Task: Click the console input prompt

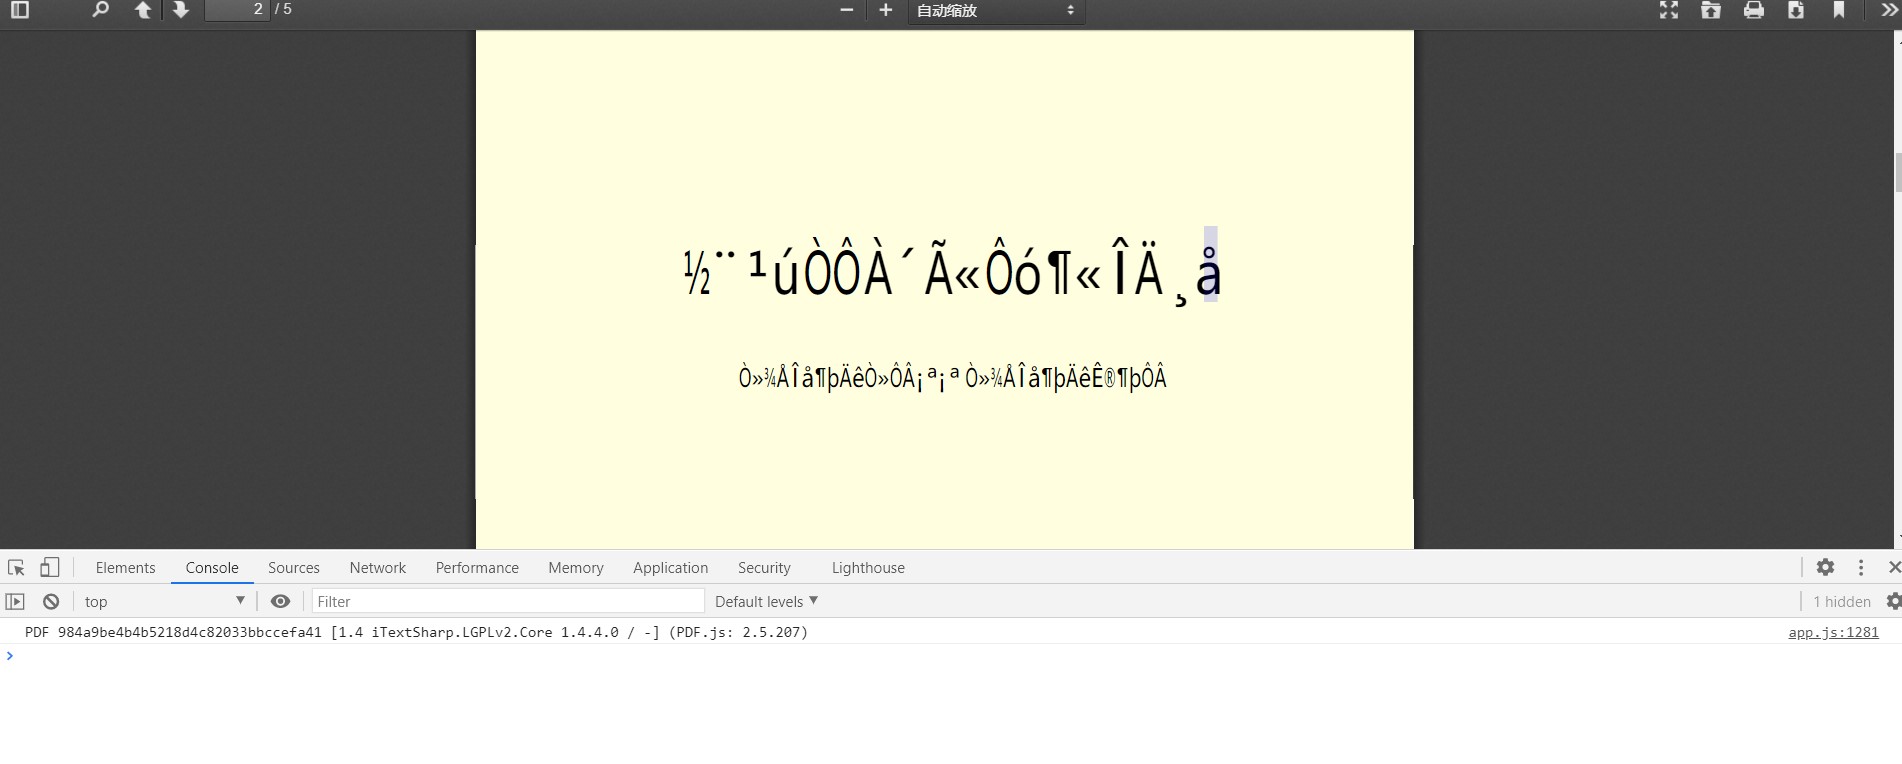Action: (x=950, y=656)
